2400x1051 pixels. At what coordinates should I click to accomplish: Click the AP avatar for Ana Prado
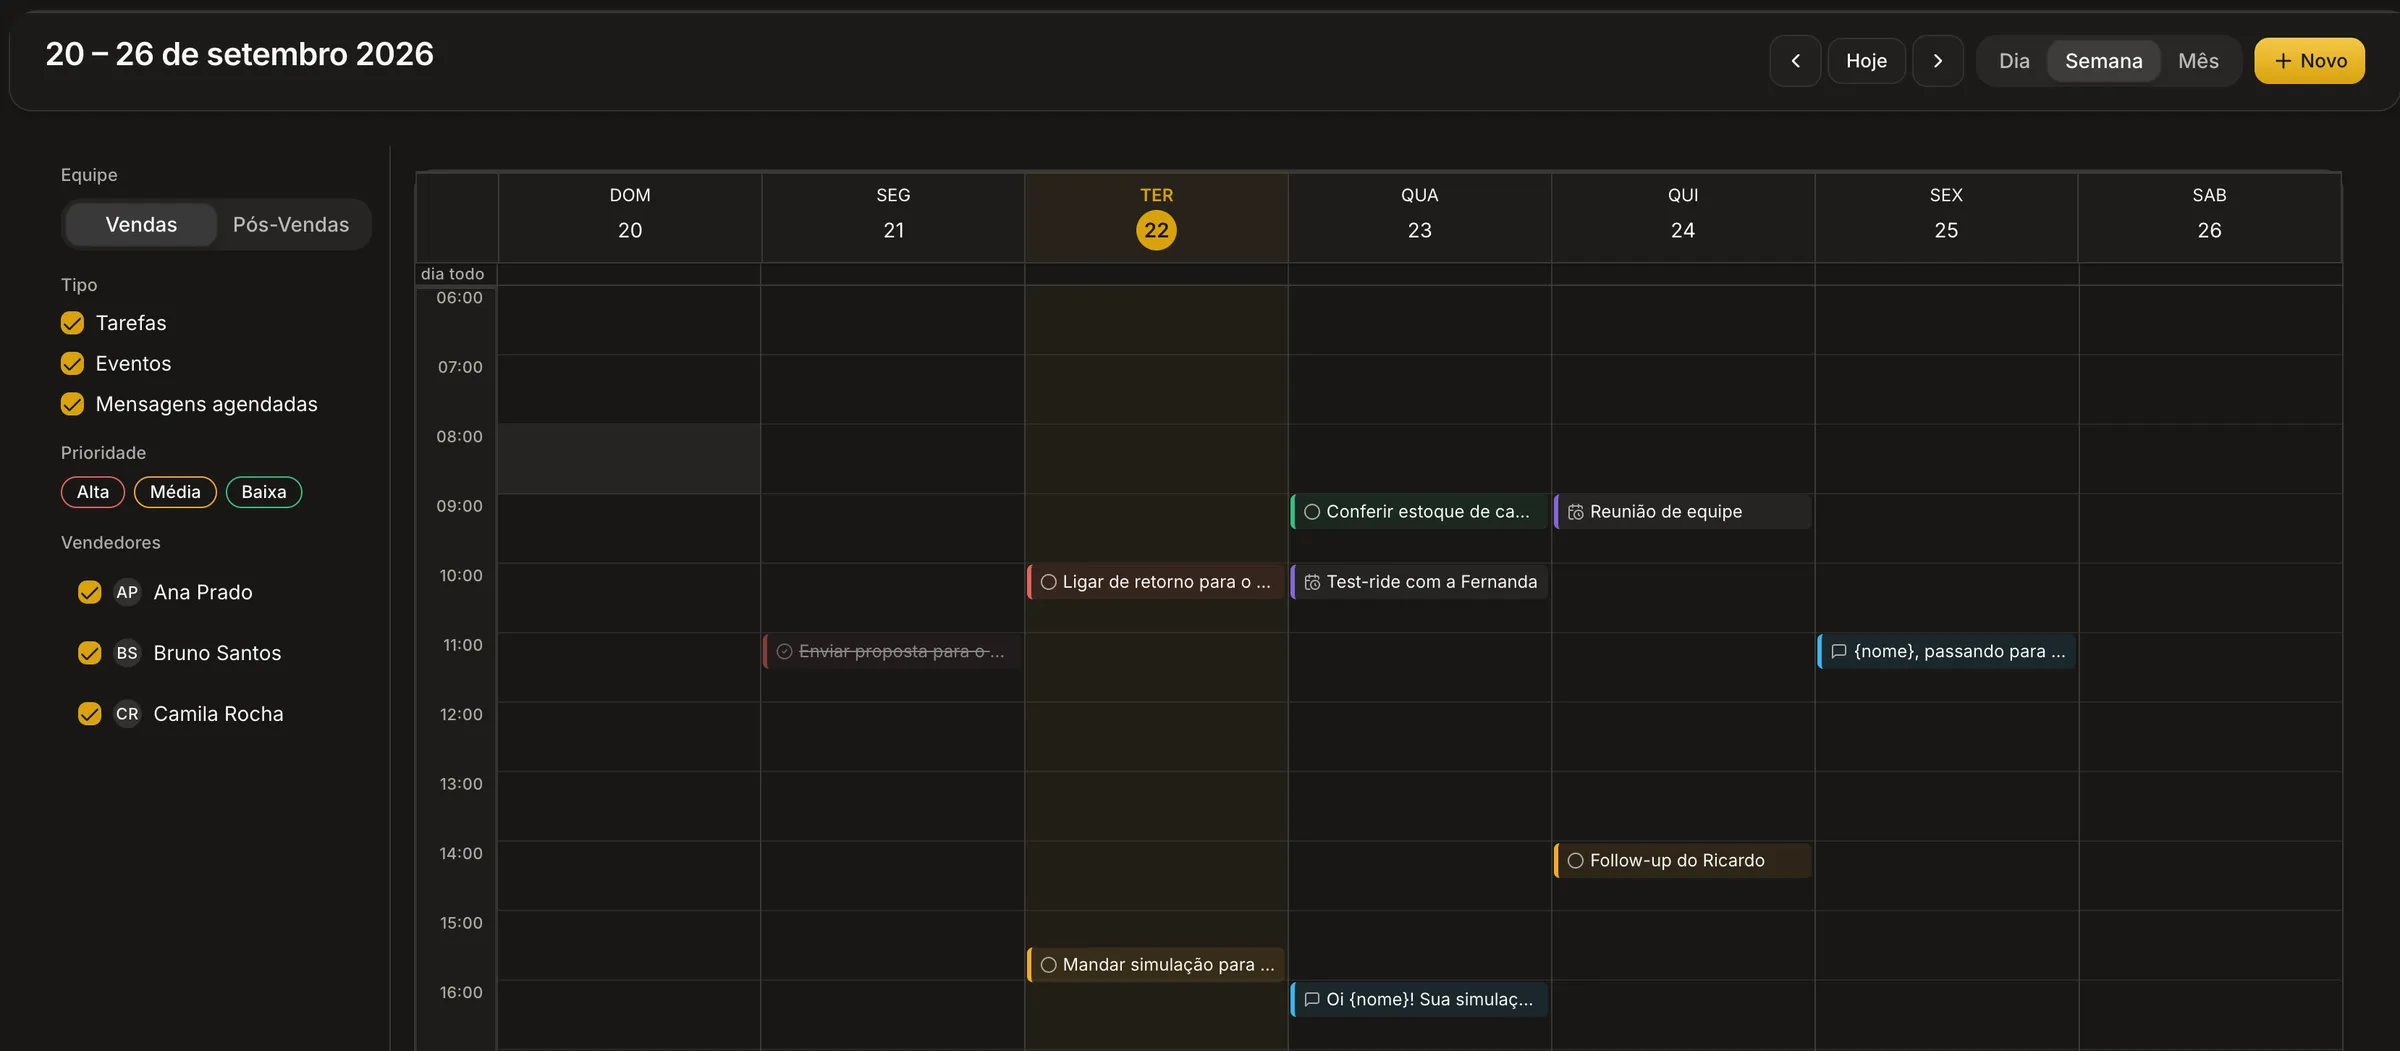pyautogui.click(x=127, y=592)
